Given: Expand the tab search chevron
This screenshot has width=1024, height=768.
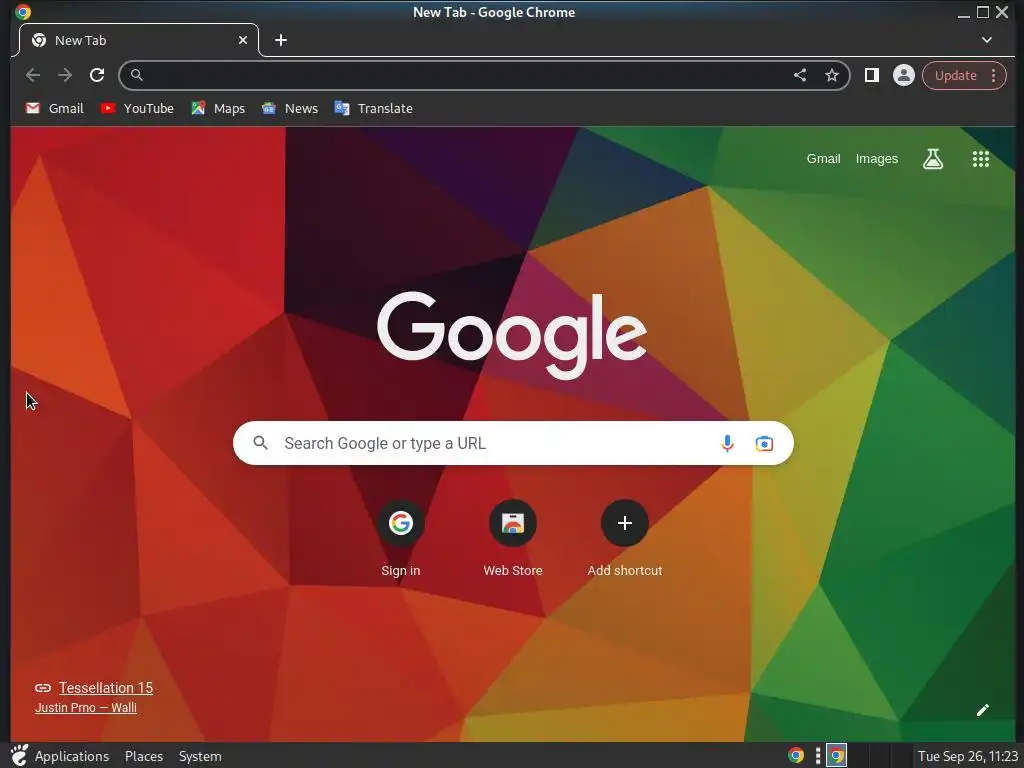Looking at the screenshot, I should (x=987, y=40).
